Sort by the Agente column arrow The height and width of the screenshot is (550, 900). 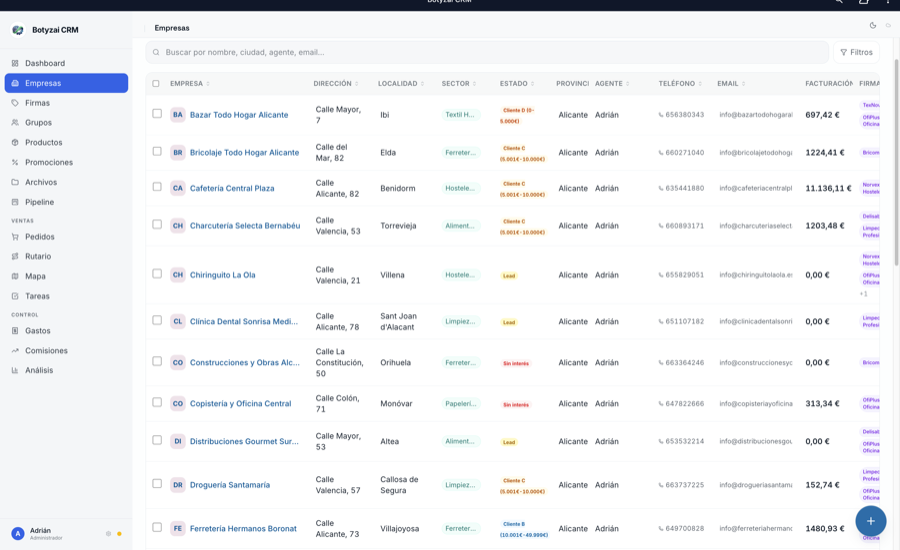tap(627, 84)
